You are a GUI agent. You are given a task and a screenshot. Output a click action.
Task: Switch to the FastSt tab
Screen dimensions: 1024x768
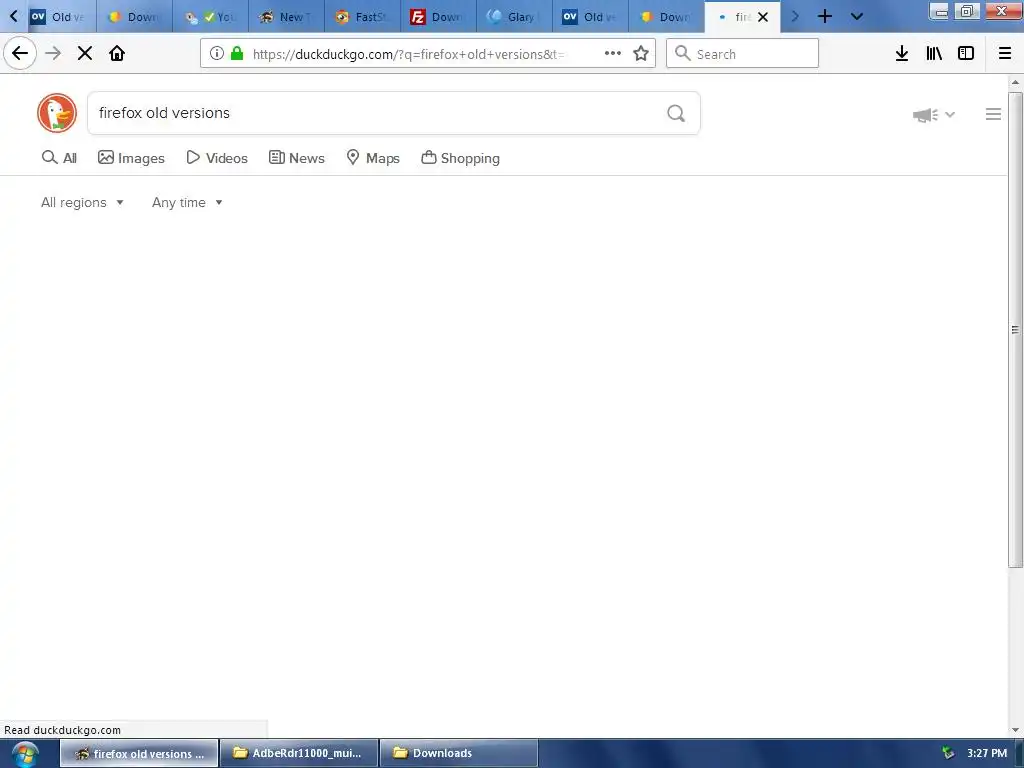coord(362,17)
